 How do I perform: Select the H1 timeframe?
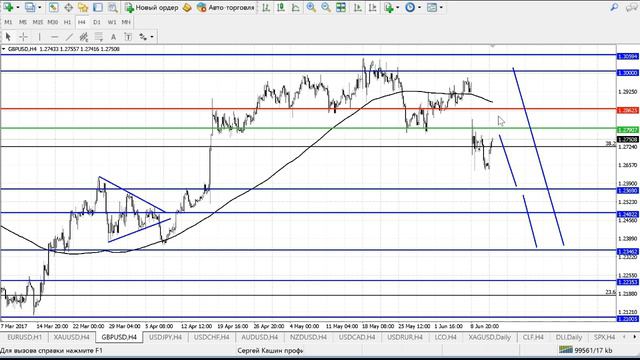(x=67, y=22)
